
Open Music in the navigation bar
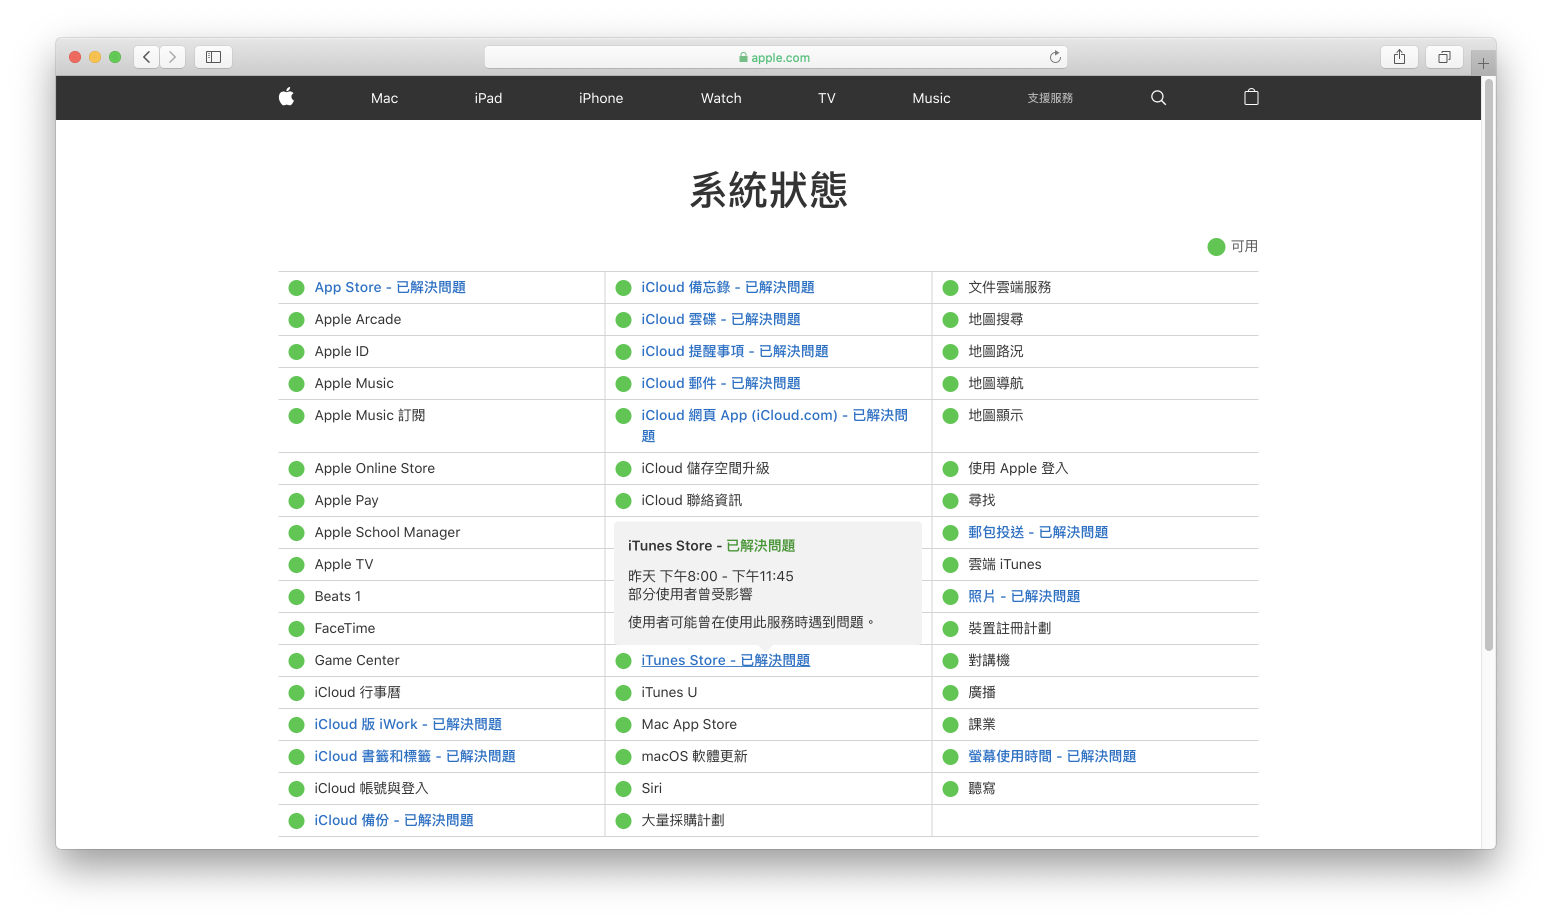(x=931, y=98)
